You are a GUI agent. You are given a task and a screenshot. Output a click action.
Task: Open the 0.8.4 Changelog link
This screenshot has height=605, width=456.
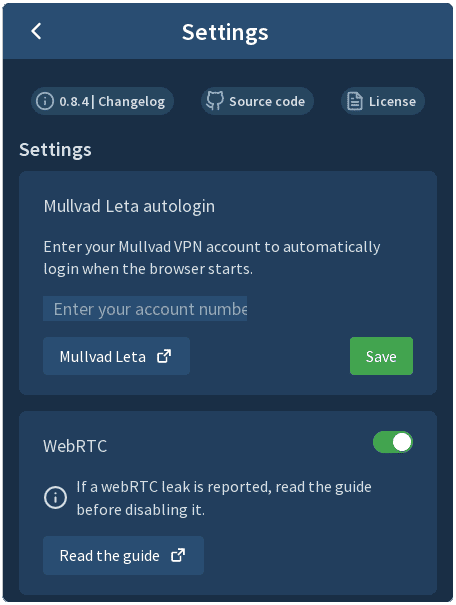(x=102, y=101)
